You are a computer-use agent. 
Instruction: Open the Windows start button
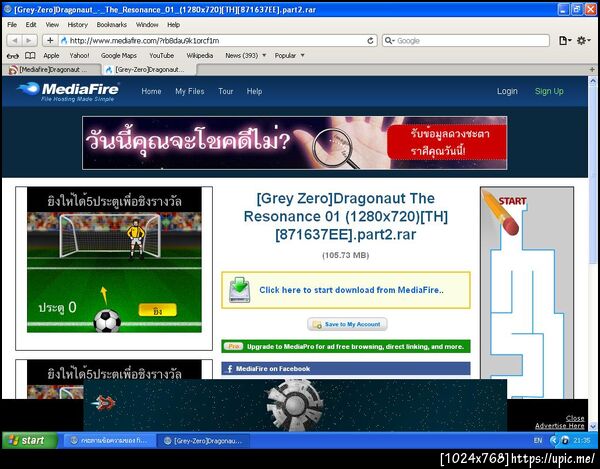pyautogui.click(x=30, y=440)
